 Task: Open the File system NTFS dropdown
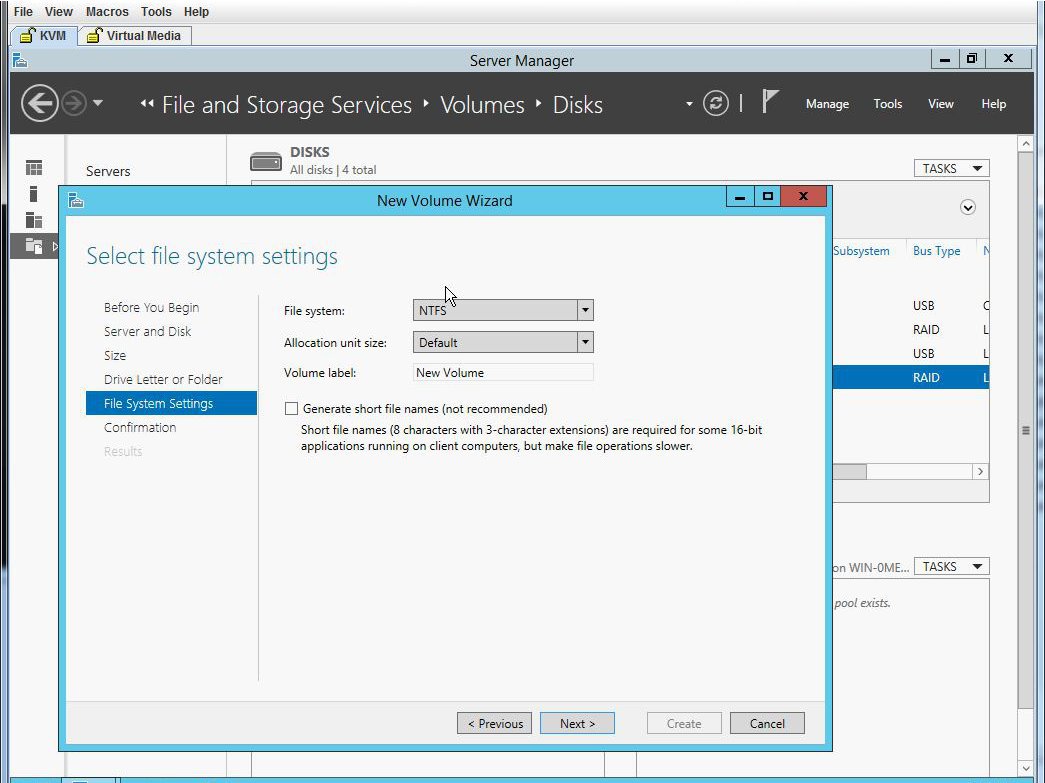click(503, 311)
